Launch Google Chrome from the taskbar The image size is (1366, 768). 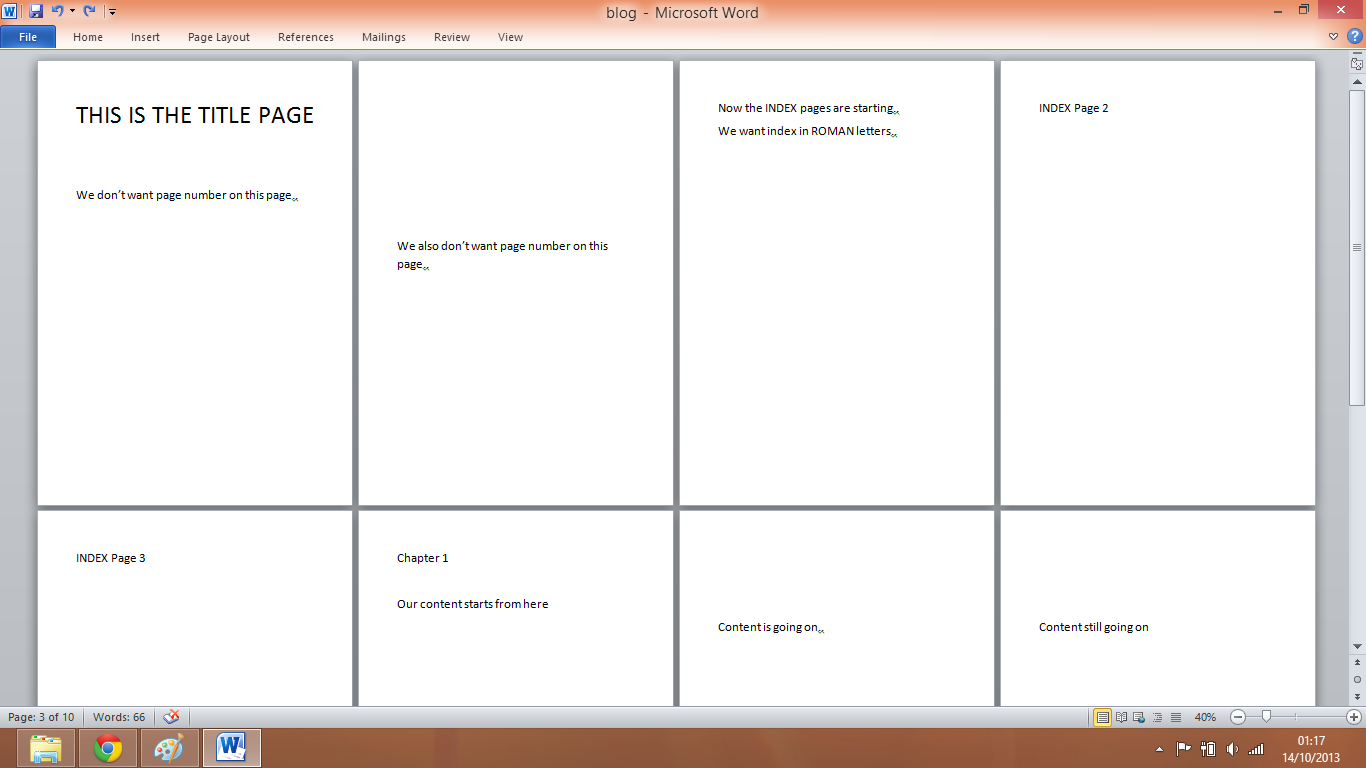[108, 747]
